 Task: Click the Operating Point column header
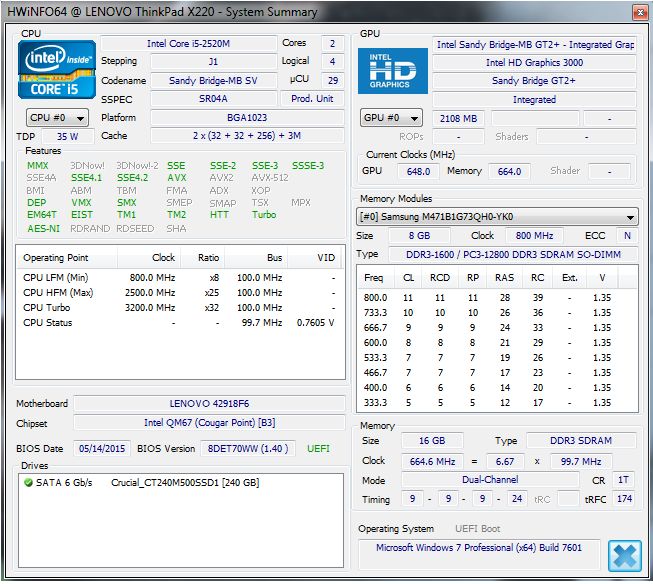pos(67,258)
